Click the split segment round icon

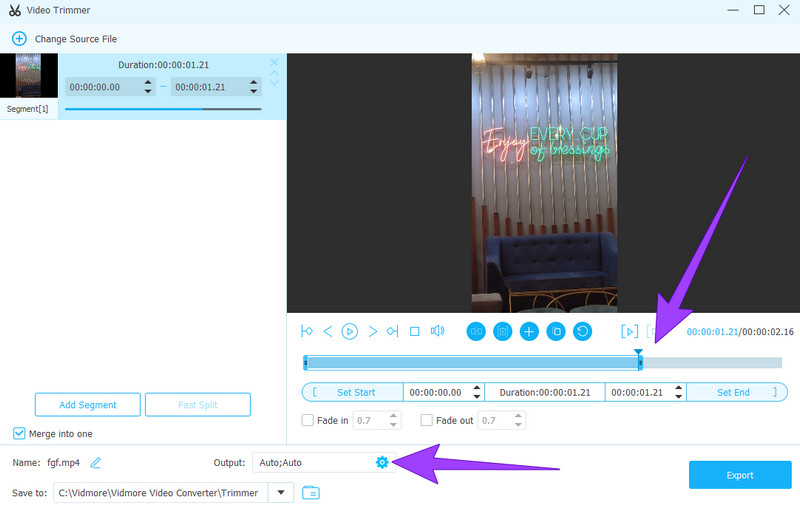click(476, 332)
